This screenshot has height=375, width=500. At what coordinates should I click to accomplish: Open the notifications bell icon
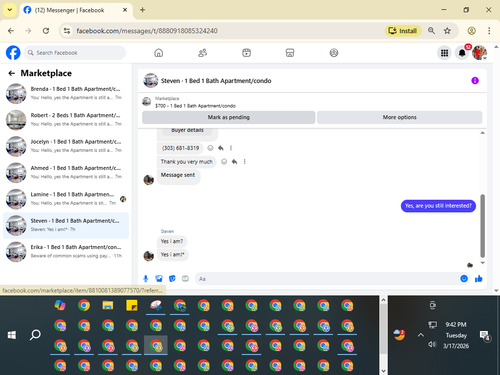(x=462, y=53)
